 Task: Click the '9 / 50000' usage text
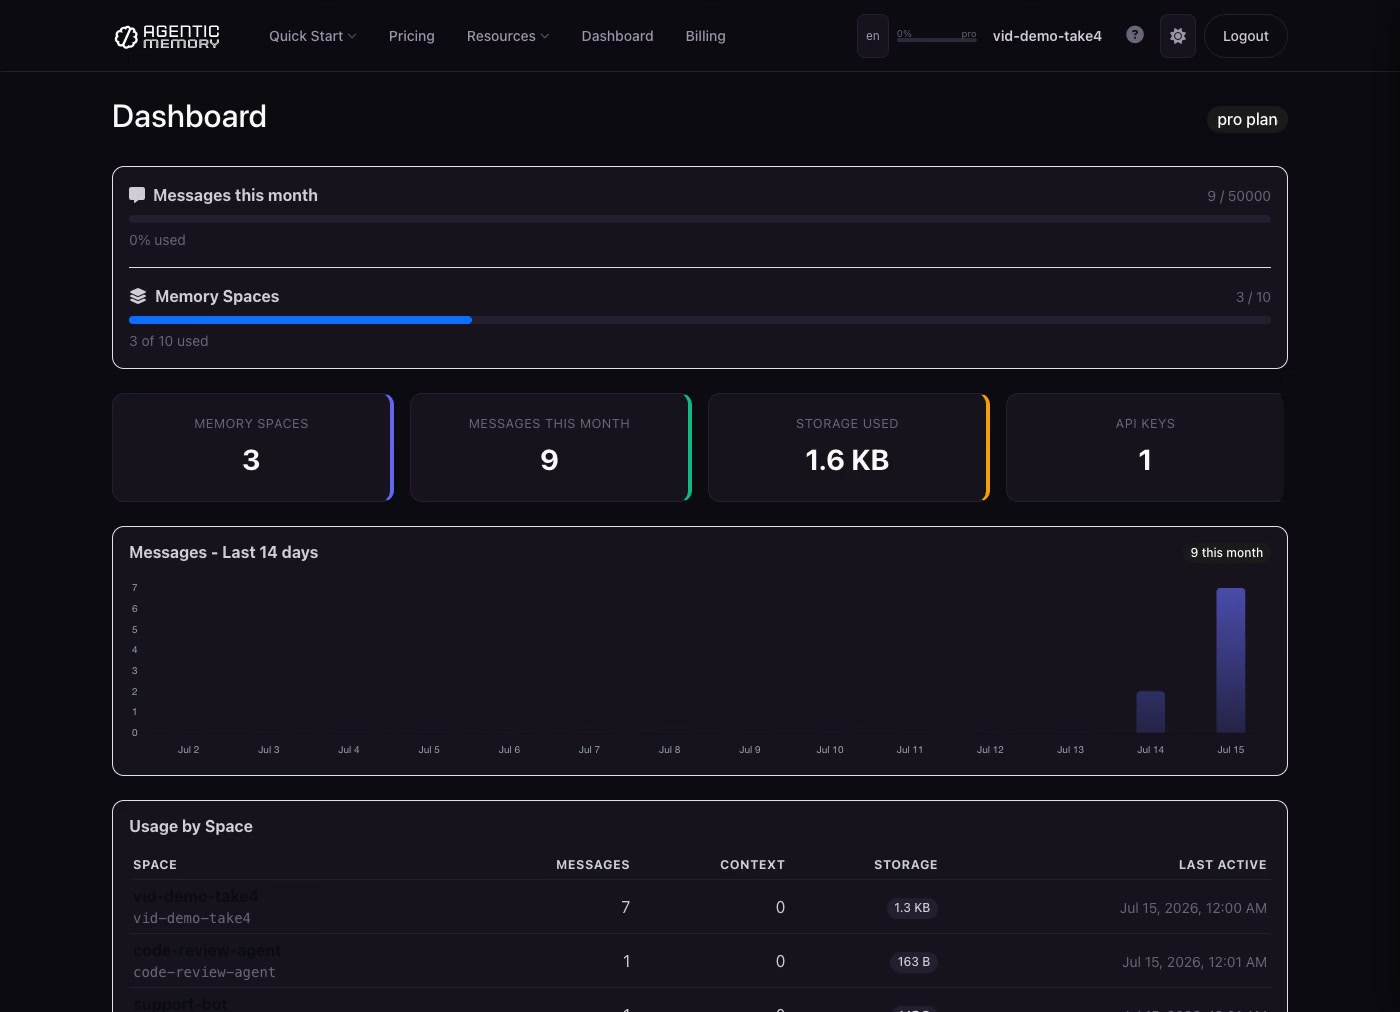[x=1238, y=196]
